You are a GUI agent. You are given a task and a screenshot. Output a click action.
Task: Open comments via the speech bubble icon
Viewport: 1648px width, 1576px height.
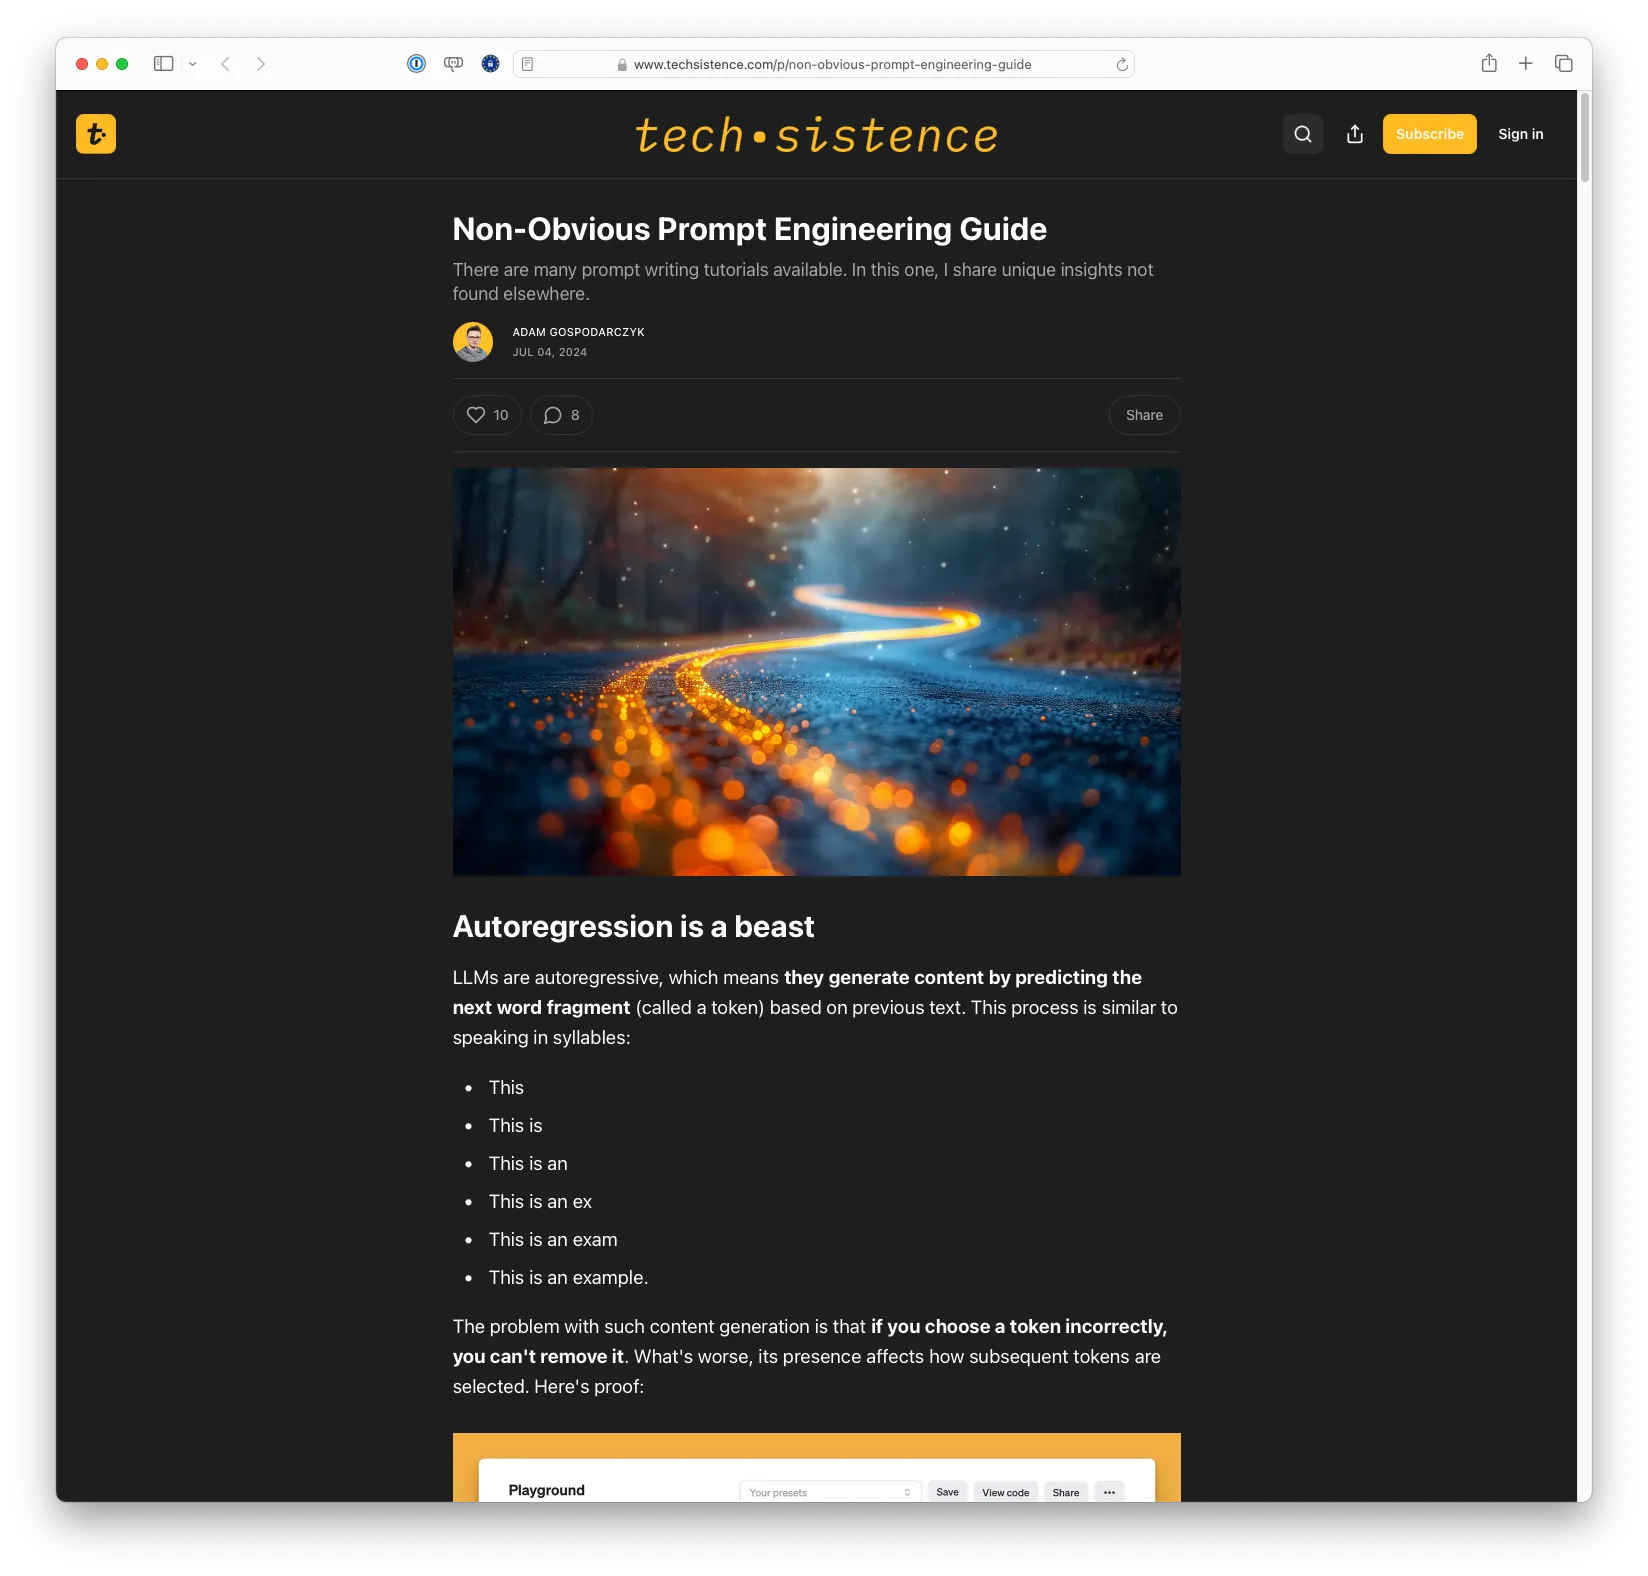tap(552, 415)
